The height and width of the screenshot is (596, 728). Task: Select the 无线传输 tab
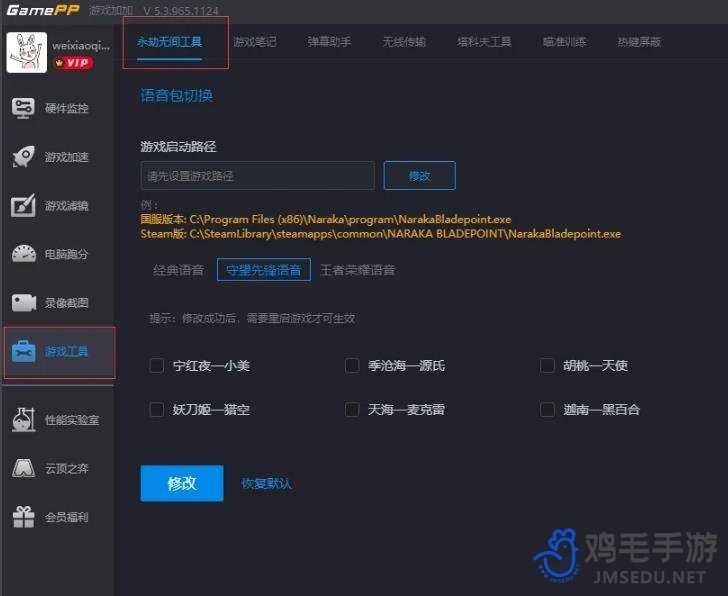[x=404, y=42]
